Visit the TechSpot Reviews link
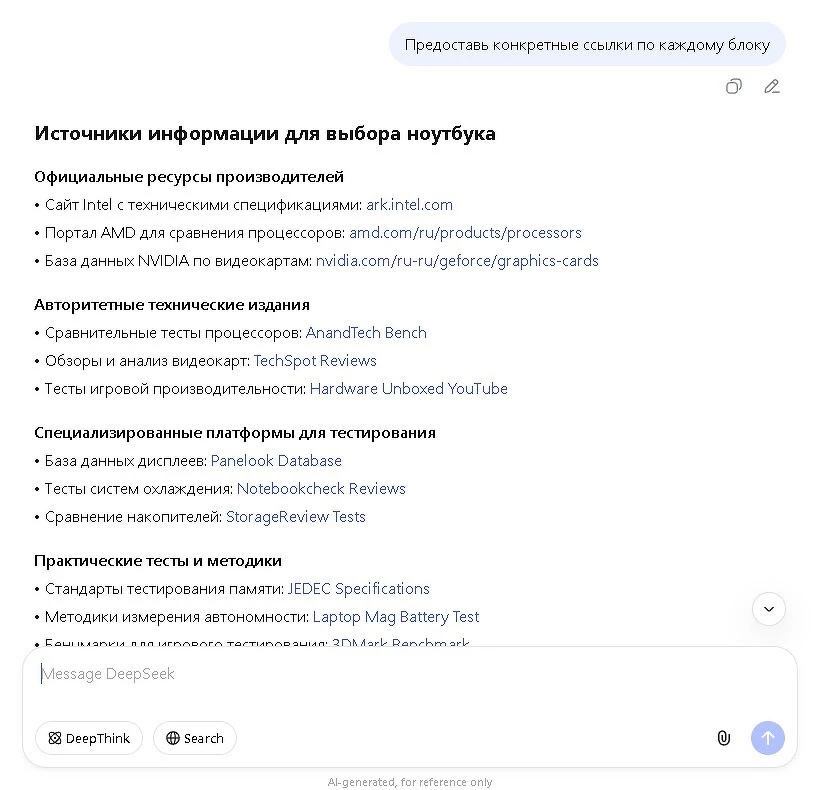 click(x=315, y=361)
